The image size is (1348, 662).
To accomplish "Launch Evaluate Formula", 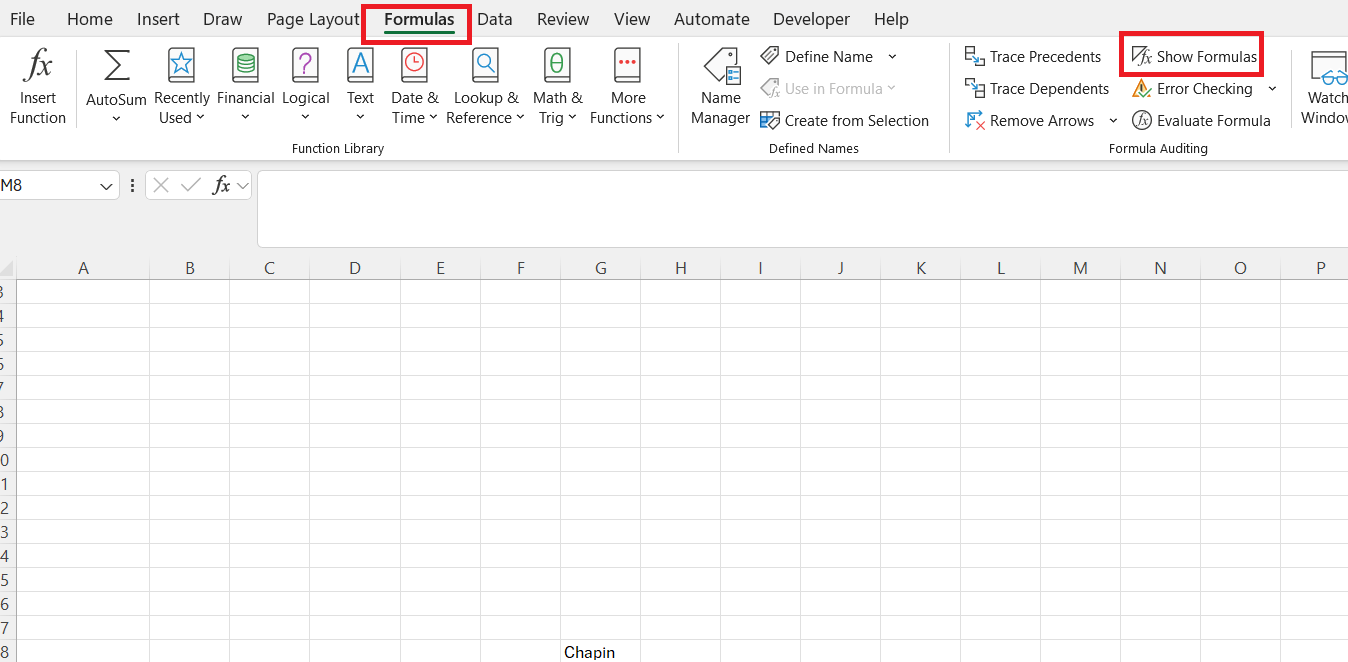I will tap(1201, 120).
